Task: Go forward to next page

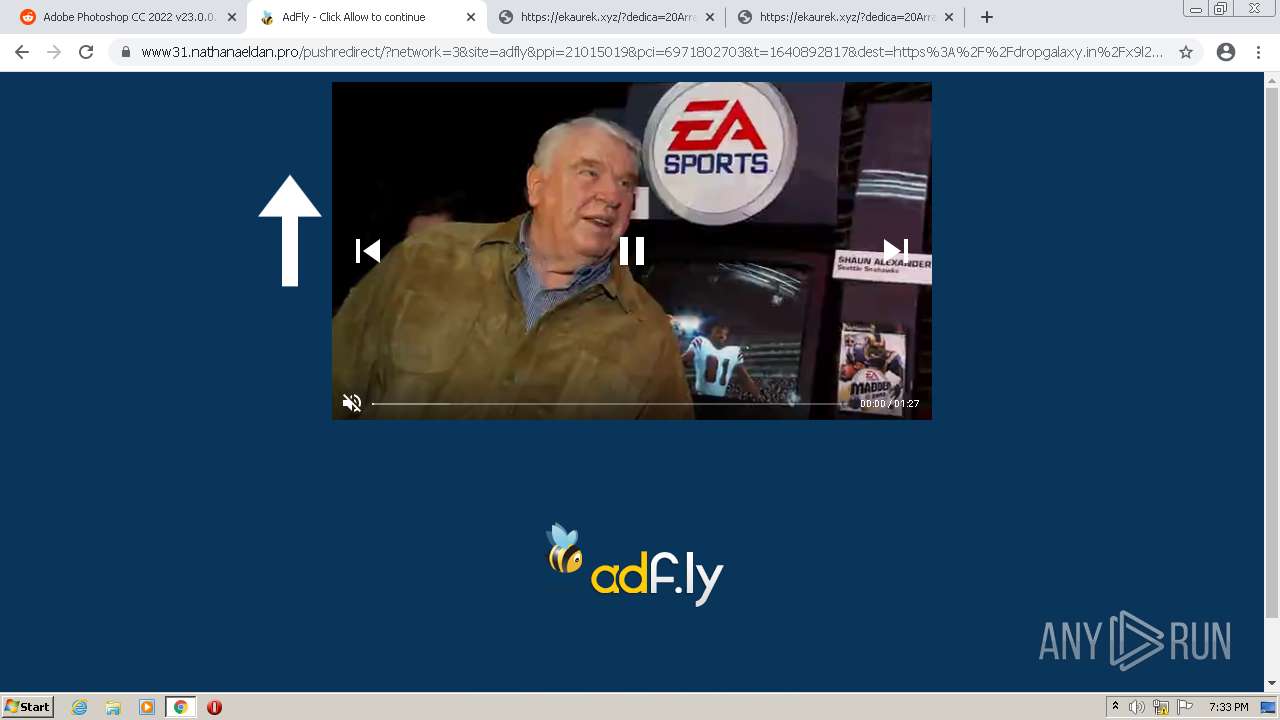Action: click(54, 52)
